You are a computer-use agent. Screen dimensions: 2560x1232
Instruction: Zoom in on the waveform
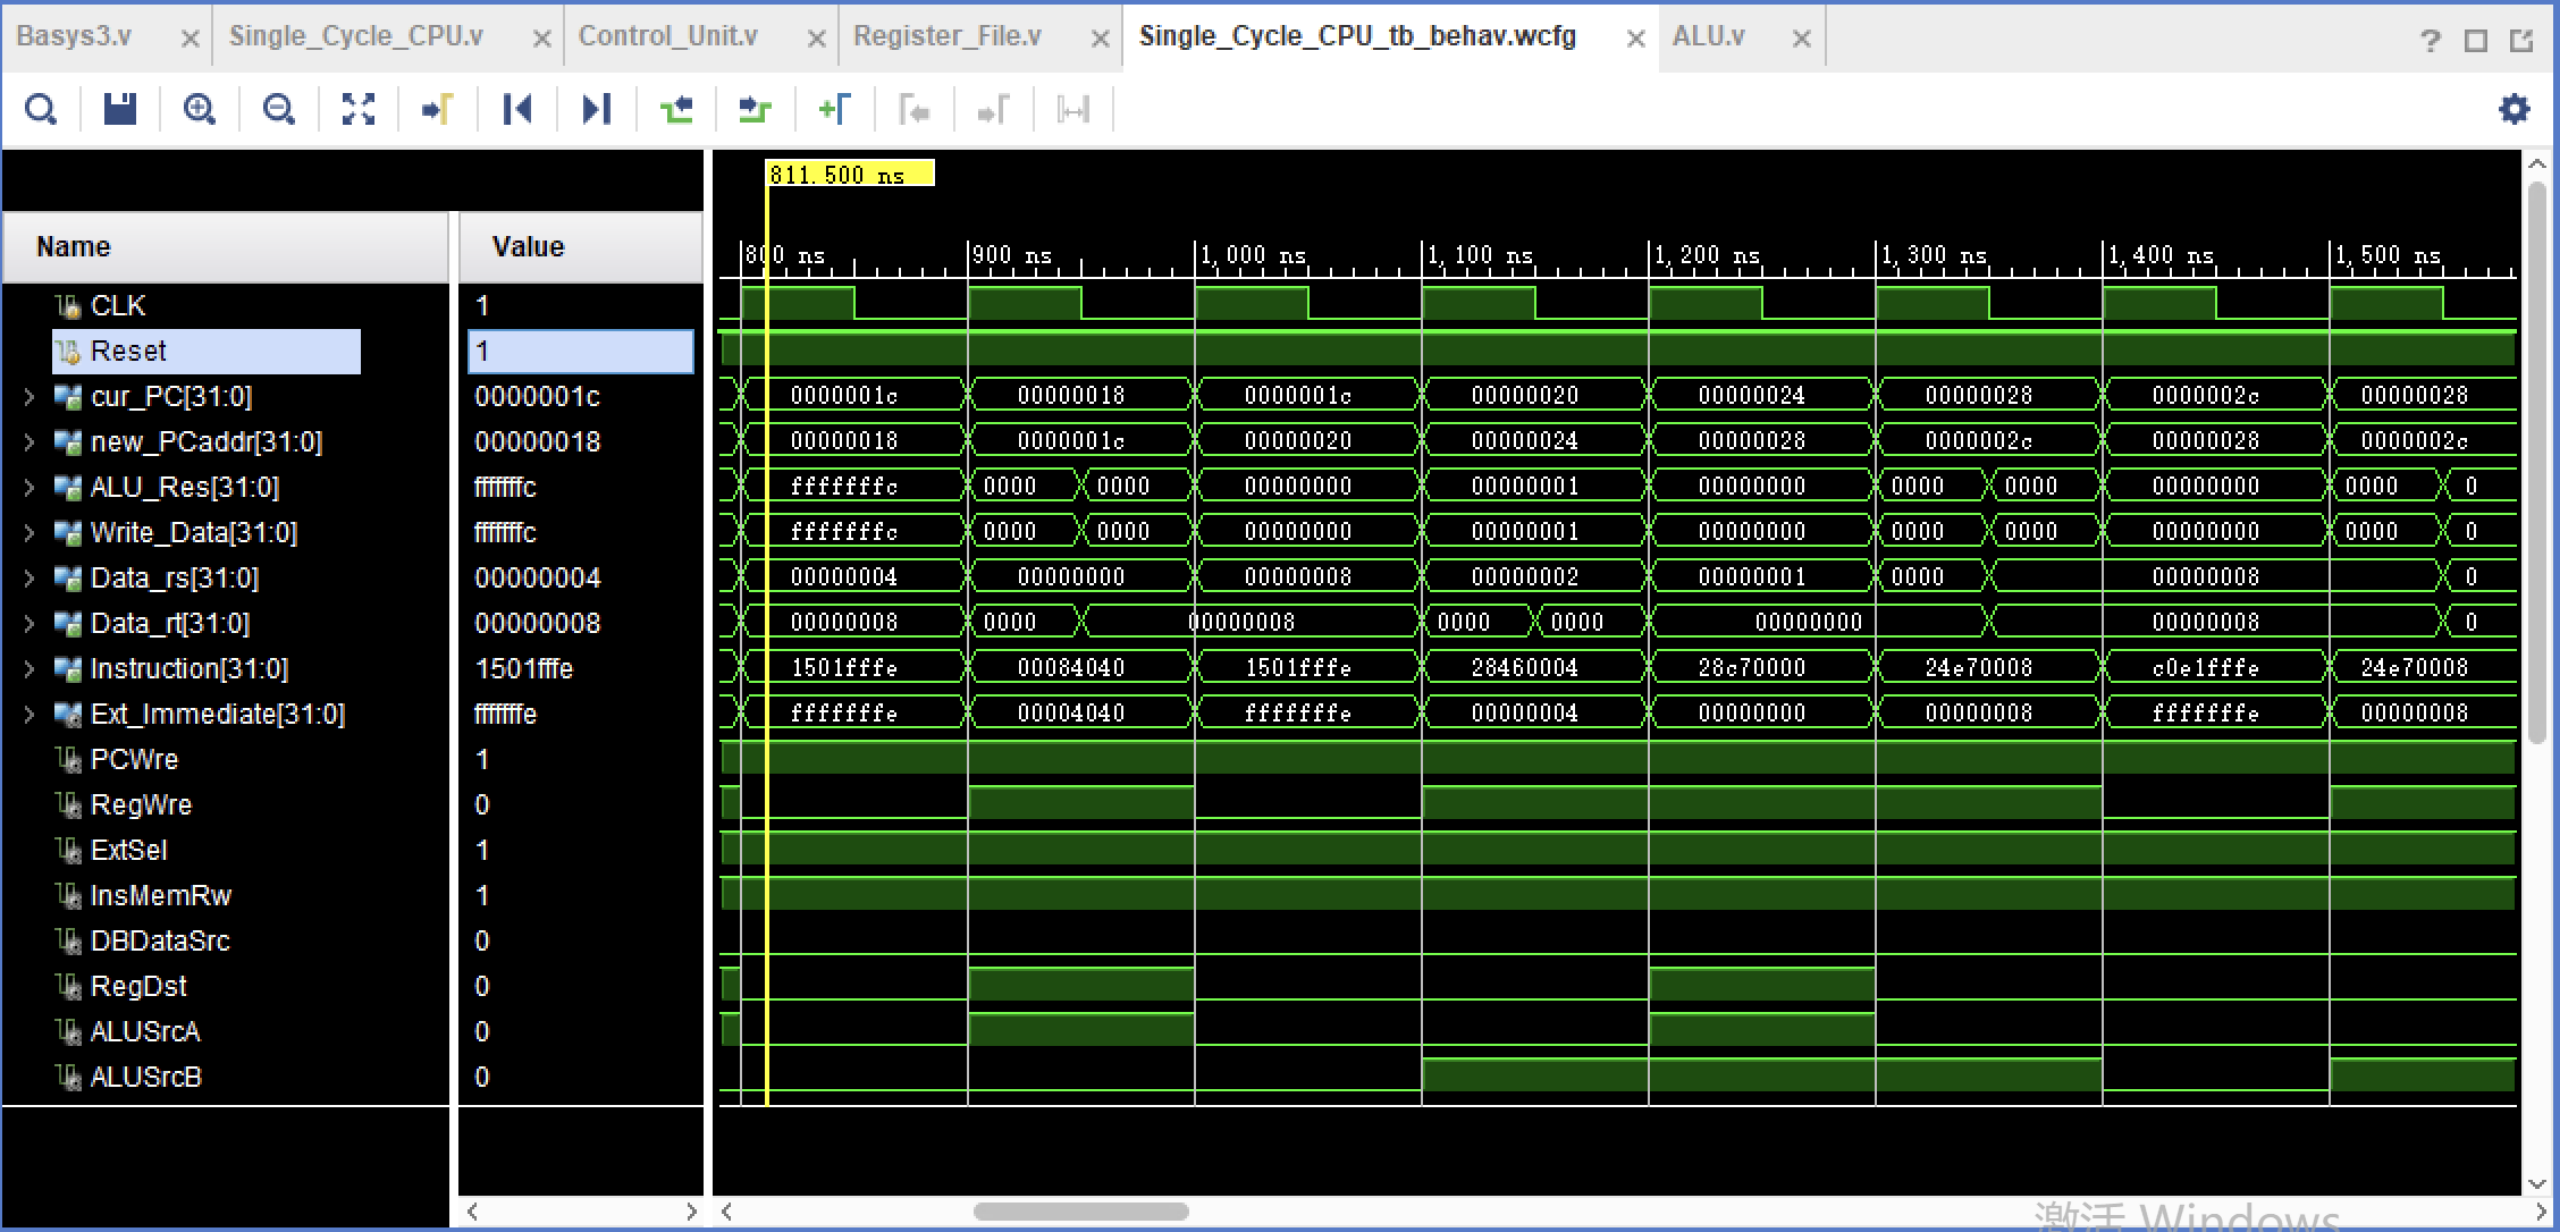pyautogui.click(x=199, y=109)
